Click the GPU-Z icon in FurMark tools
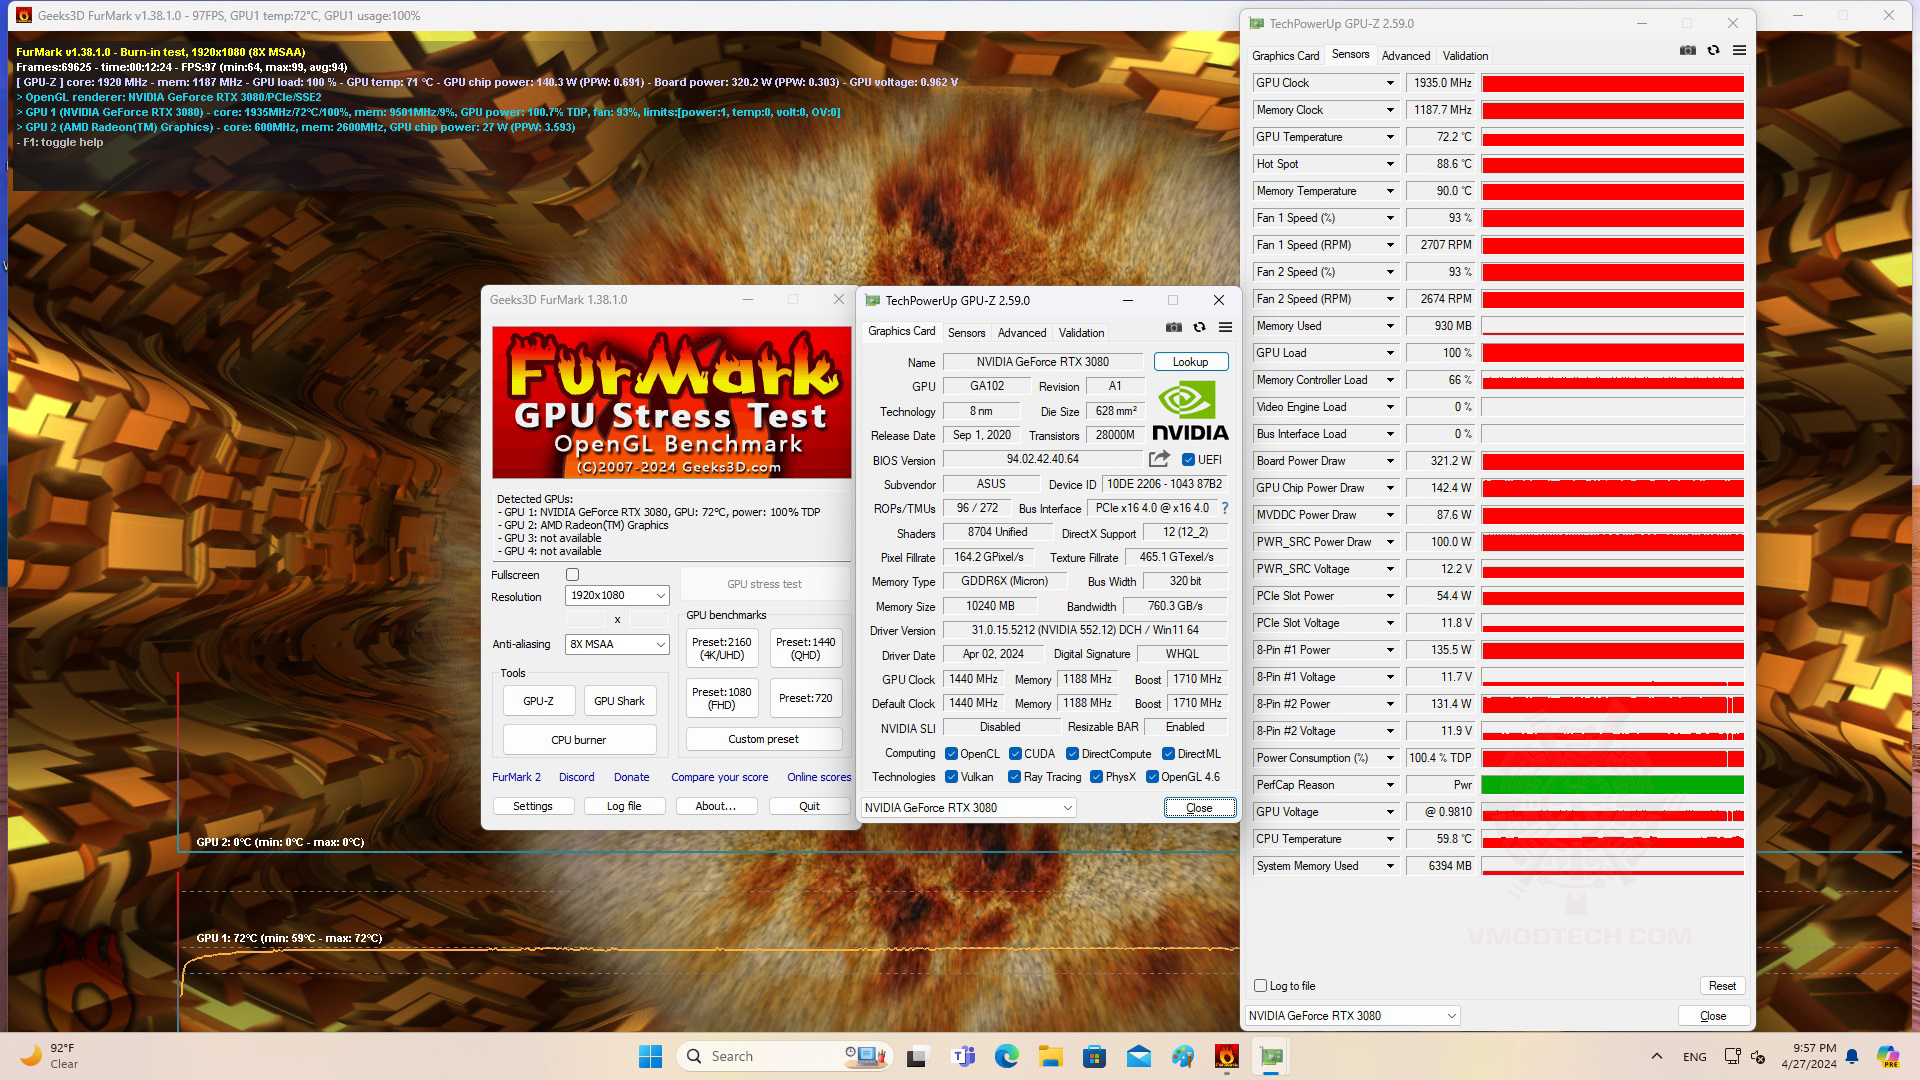This screenshot has height=1080, width=1920. 537,700
